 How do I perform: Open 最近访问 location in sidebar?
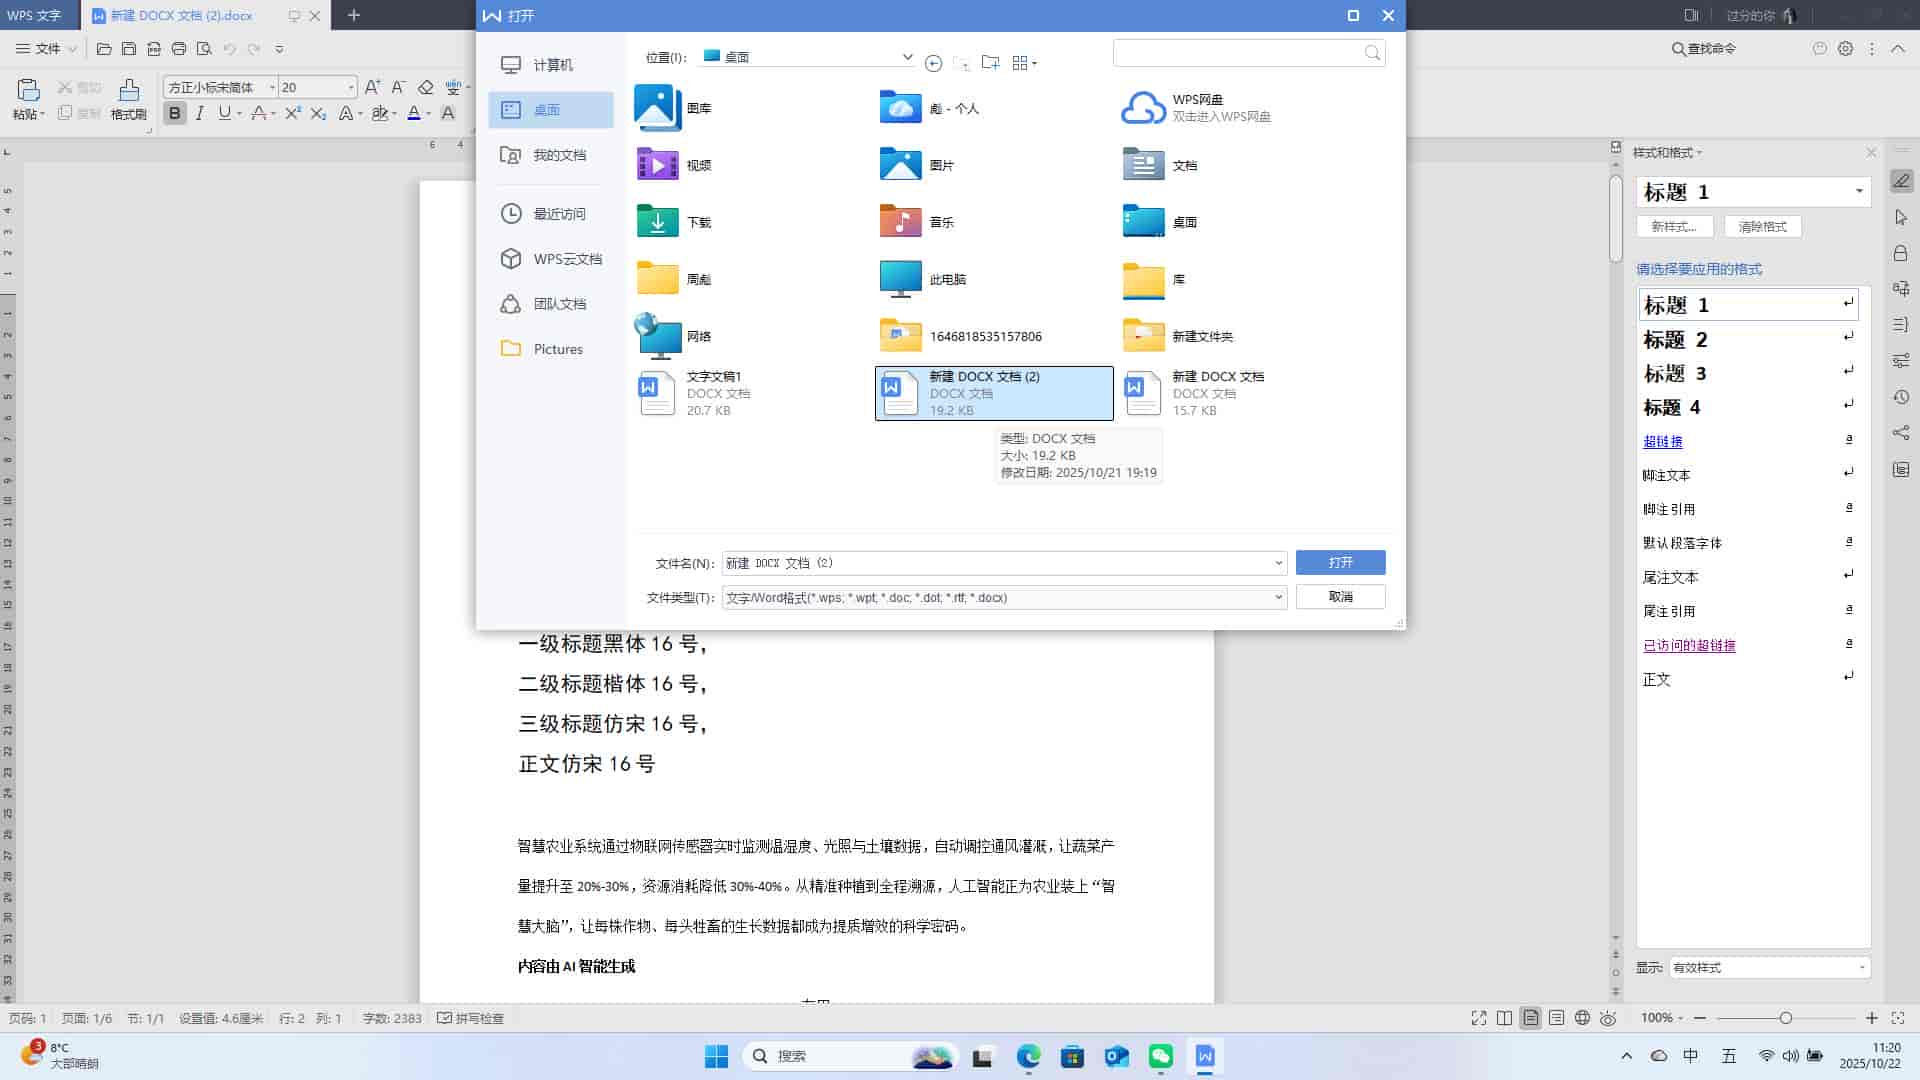tap(551, 214)
